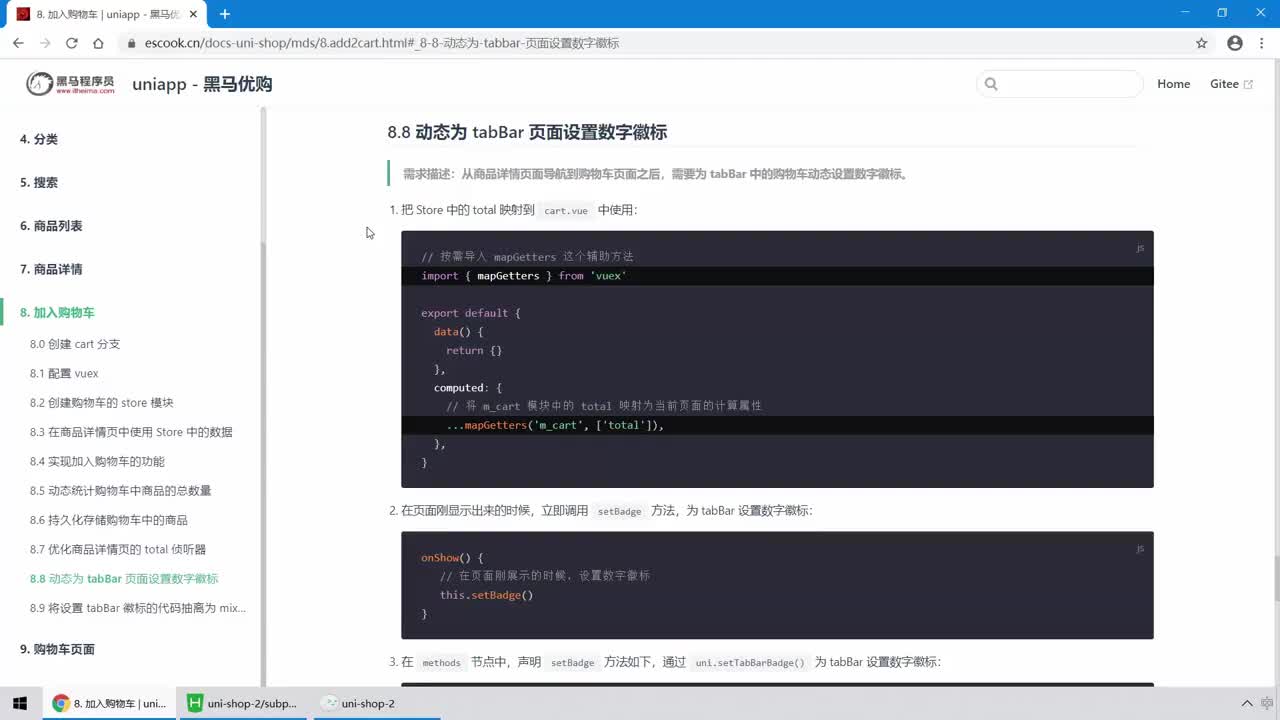
Task: Go to 8.4 实现加入购物车的功能
Action: pyautogui.click(x=97, y=461)
